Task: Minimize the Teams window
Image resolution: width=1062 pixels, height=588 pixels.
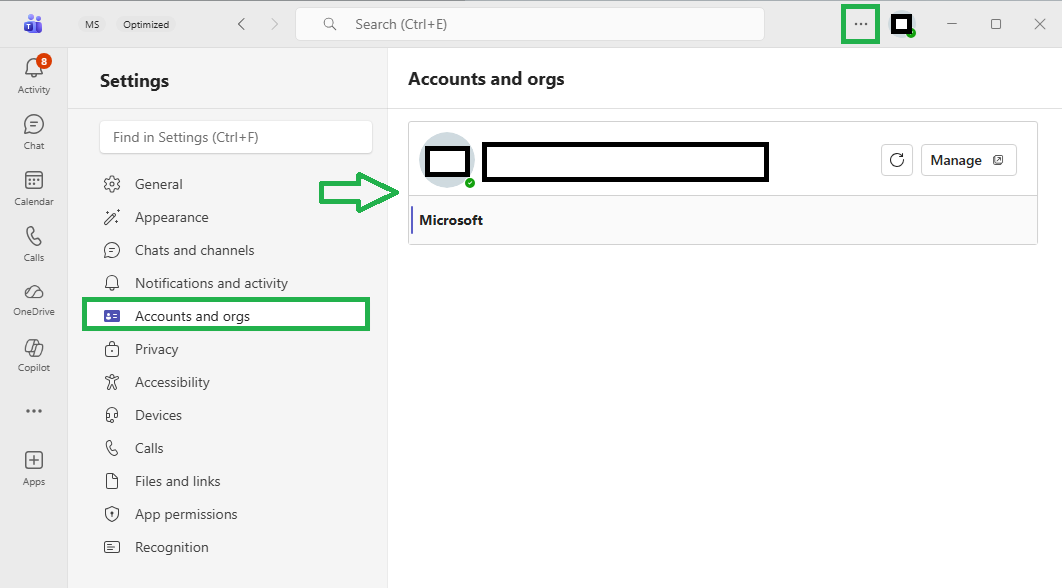Action: [952, 24]
